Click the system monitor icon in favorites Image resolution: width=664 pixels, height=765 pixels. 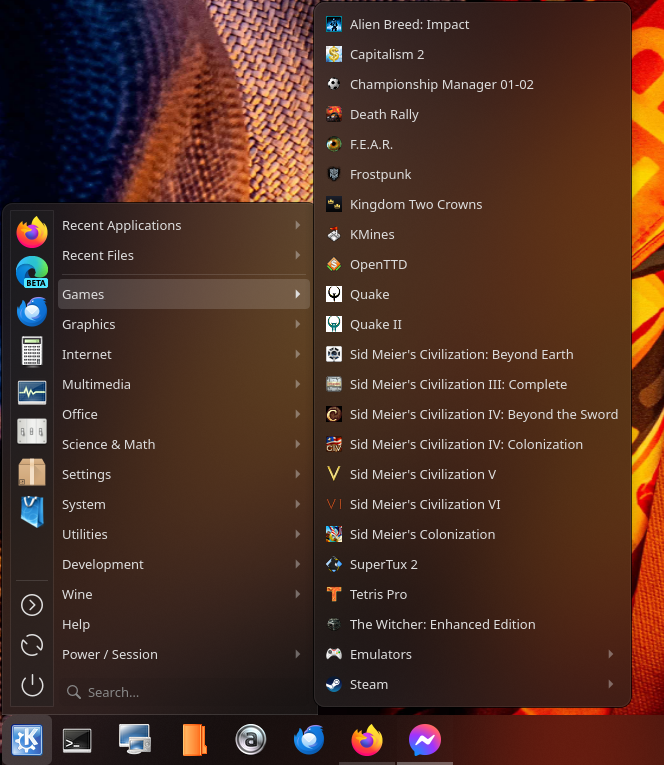32,392
